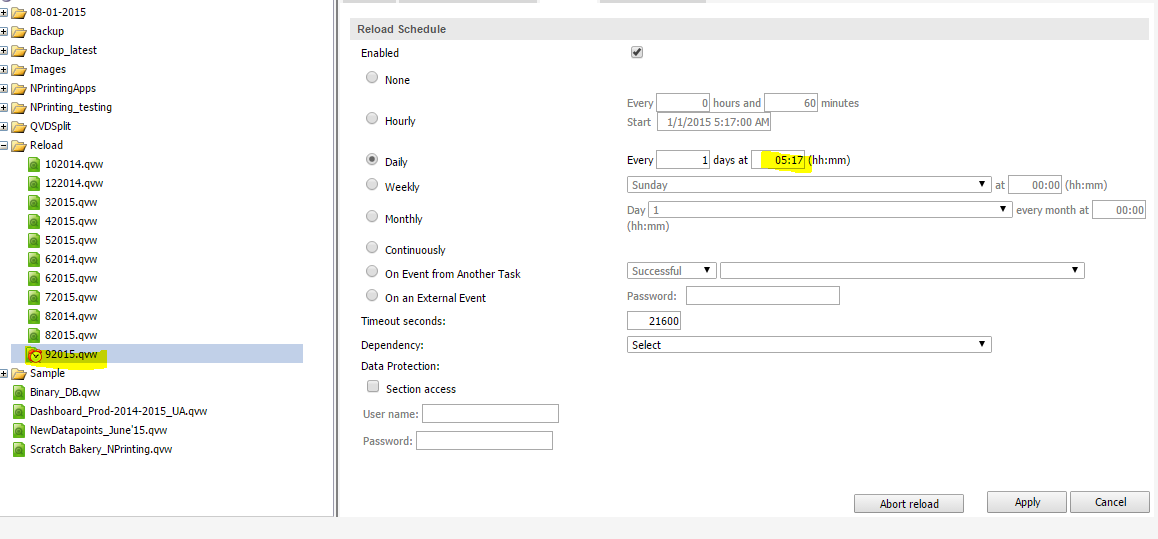Click the Data Protection Password field
1158x539 pixels.
tap(484, 440)
